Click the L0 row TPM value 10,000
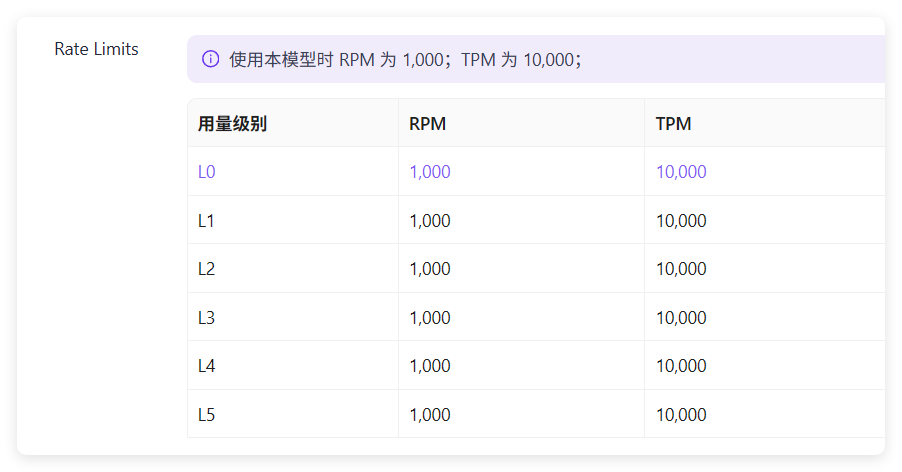The image size is (902, 472). pyautogui.click(x=681, y=172)
